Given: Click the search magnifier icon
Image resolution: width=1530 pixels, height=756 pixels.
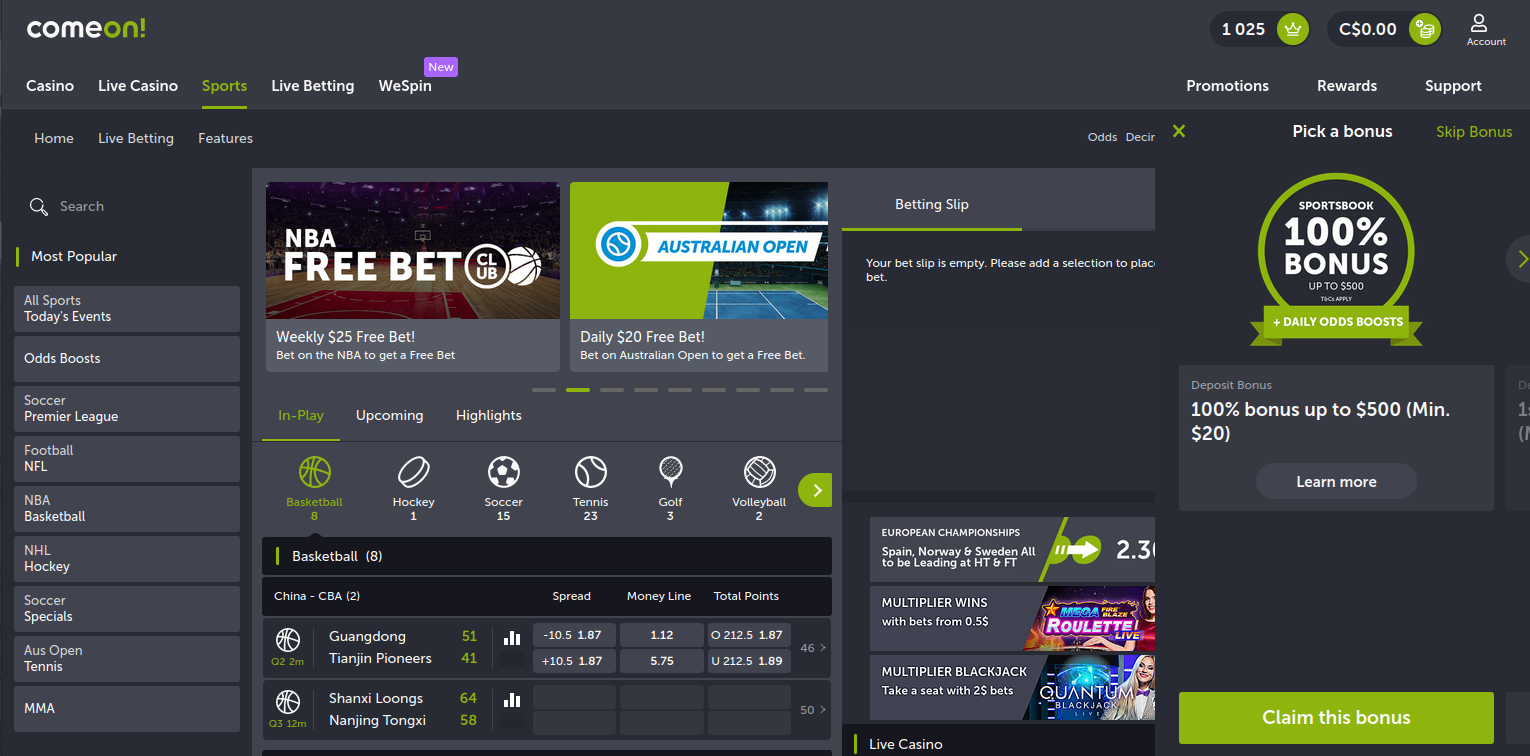Looking at the screenshot, I should pos(39,206).
